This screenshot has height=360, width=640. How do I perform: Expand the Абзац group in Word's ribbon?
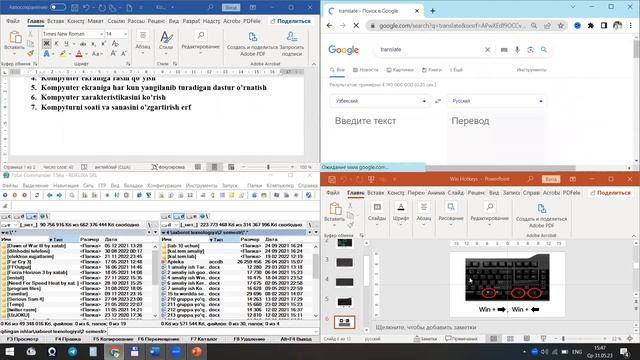tap(143, 43)
